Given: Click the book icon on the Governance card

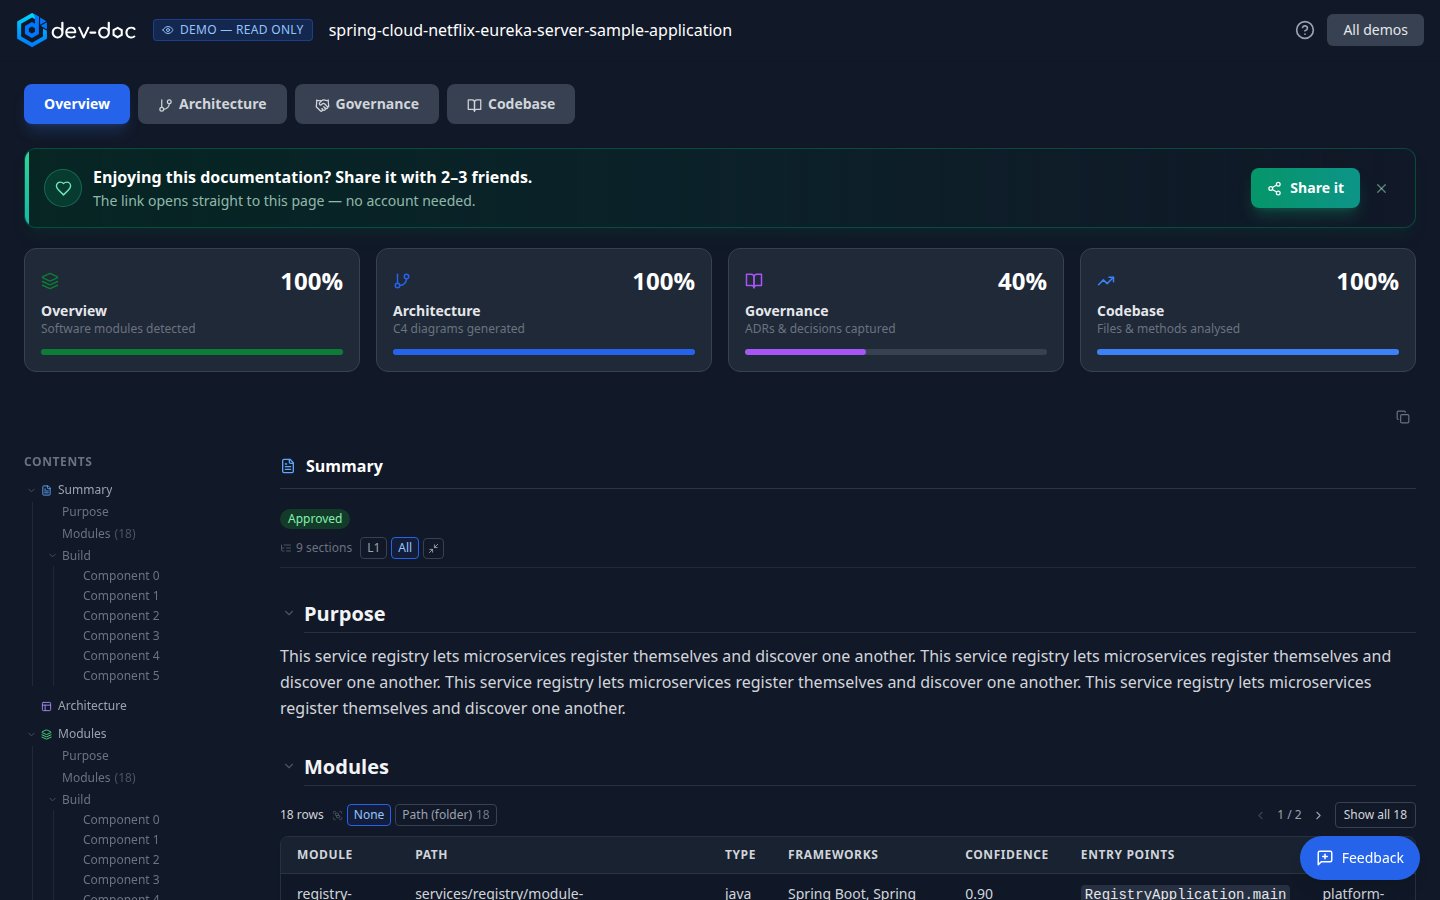Looking at the screenshot, I should coord(754,281).
